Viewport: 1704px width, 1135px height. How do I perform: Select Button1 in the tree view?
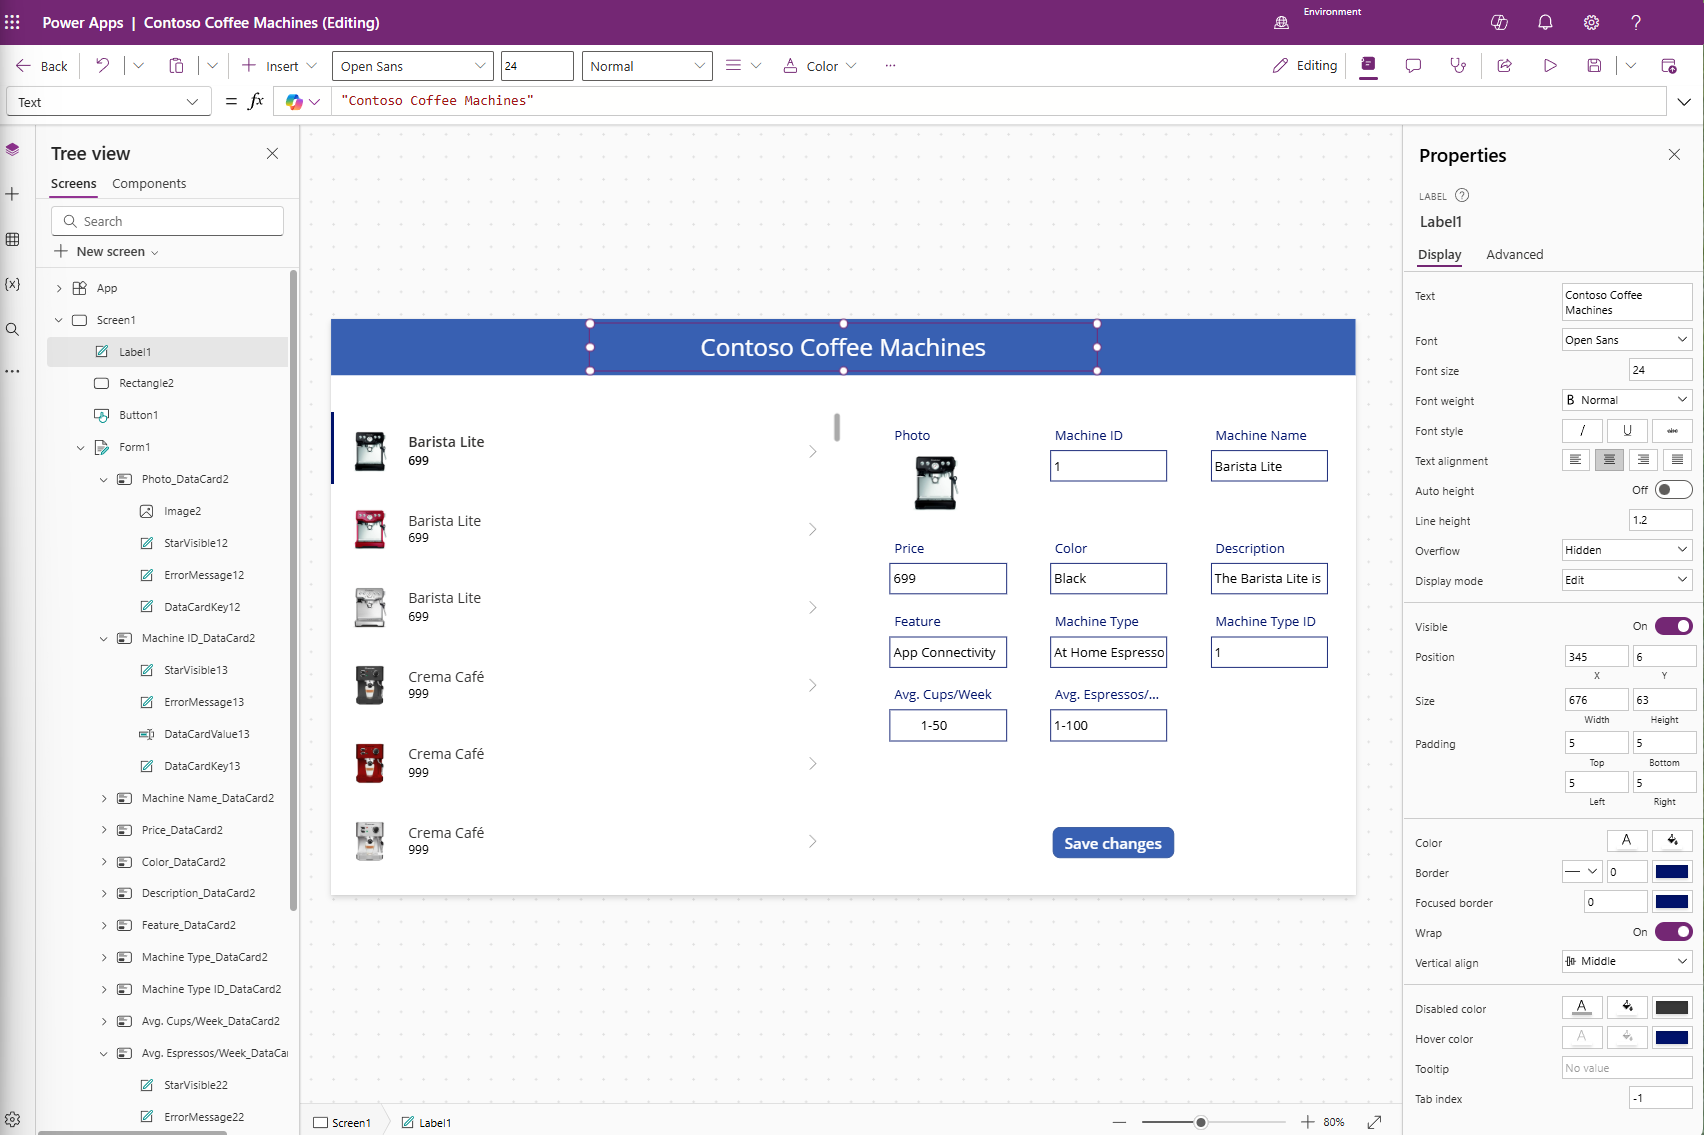[x=138, y=415]
